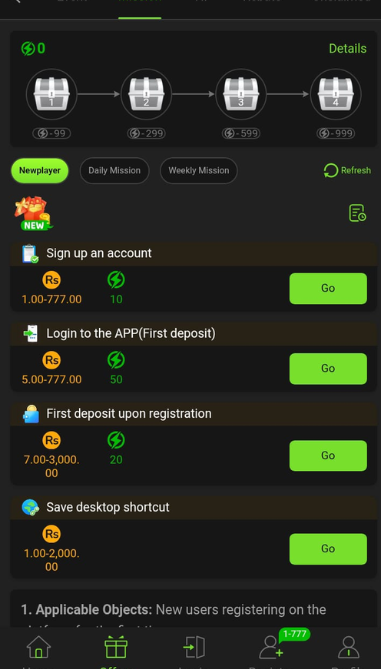The width and height of the screenshot is (381, 669).
Task: Select the Newplayer mission filter
Action: (40, 171)
